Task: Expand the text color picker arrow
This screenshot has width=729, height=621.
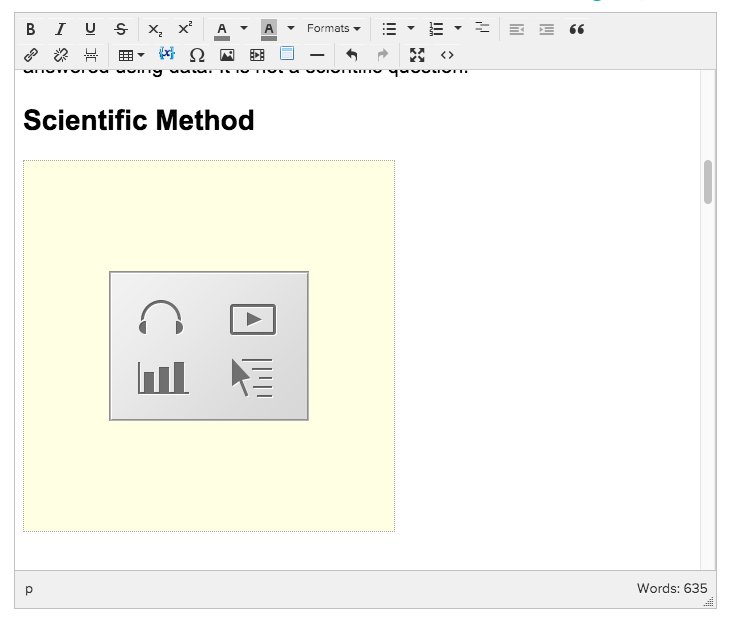Action: pos(244,29)
